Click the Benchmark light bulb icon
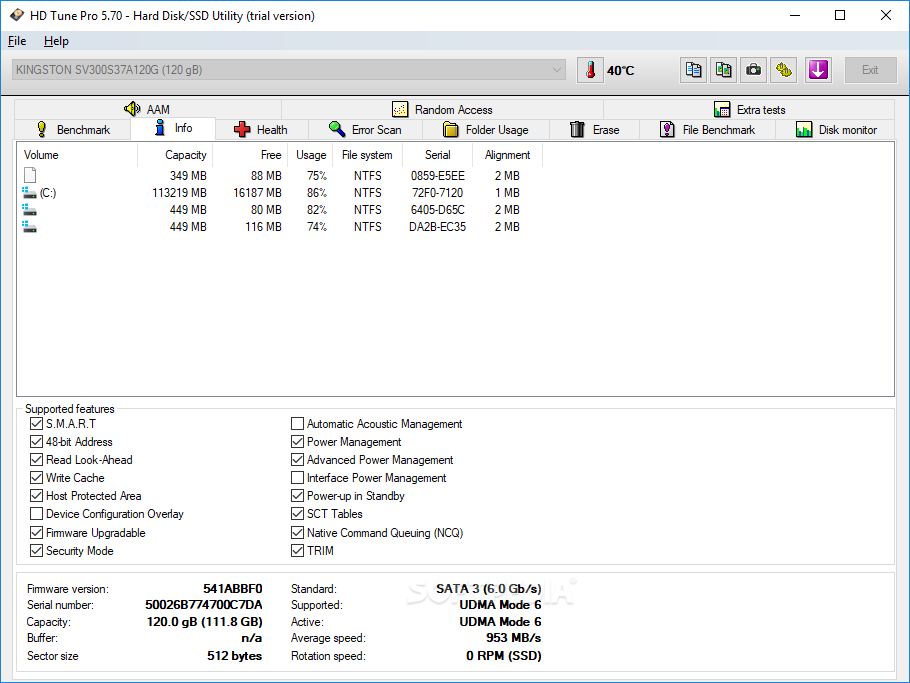910x683 pixels. point(42,129)
